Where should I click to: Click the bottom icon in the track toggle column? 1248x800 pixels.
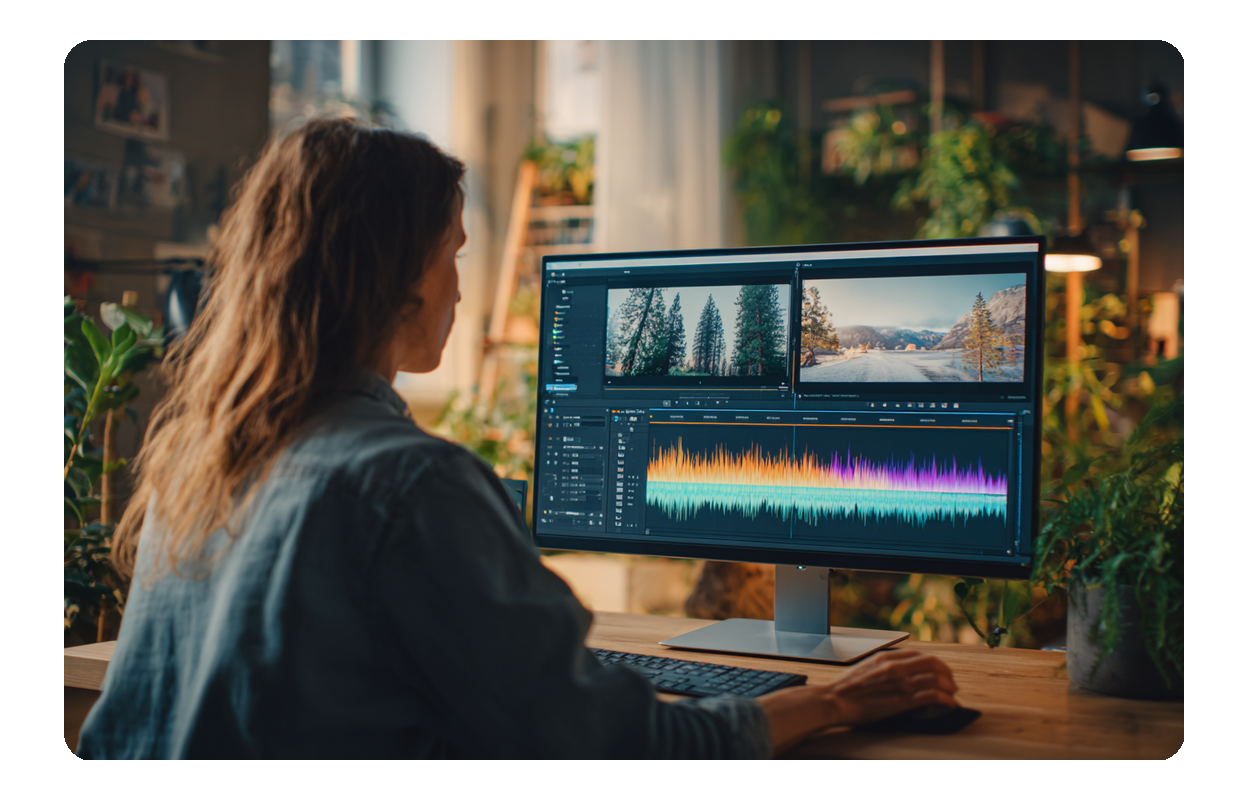pos(618,523)
